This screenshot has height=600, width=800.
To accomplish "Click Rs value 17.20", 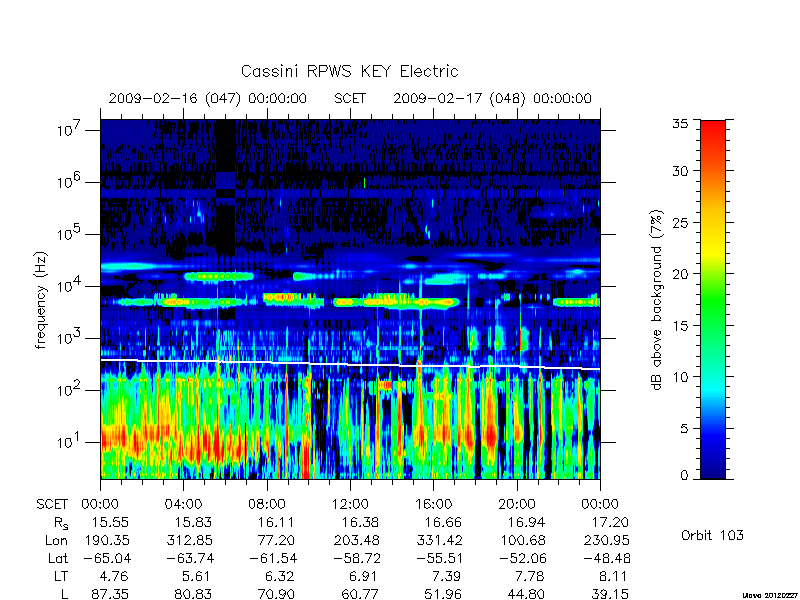I will pos(609,522).
